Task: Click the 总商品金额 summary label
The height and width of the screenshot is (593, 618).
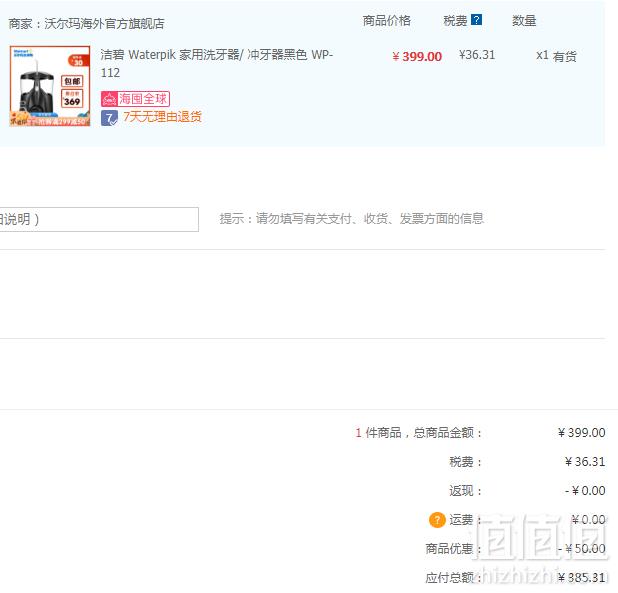Action: (448, 433)
